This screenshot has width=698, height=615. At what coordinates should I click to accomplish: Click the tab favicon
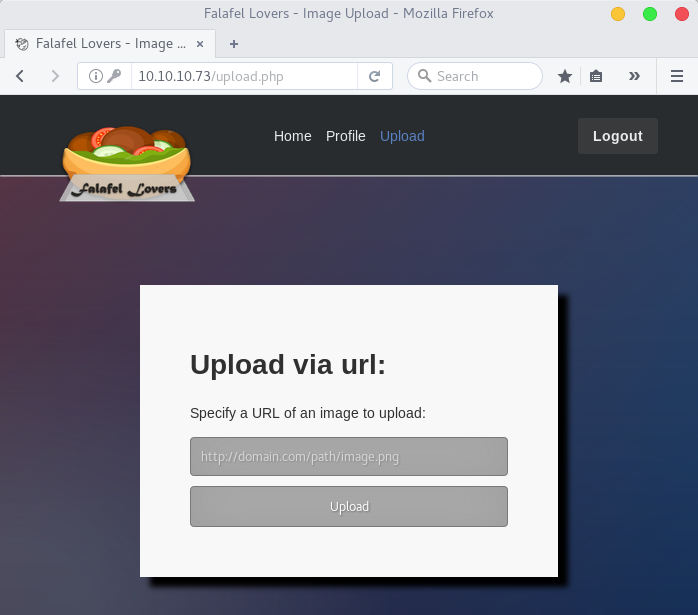tap(22, 44)
